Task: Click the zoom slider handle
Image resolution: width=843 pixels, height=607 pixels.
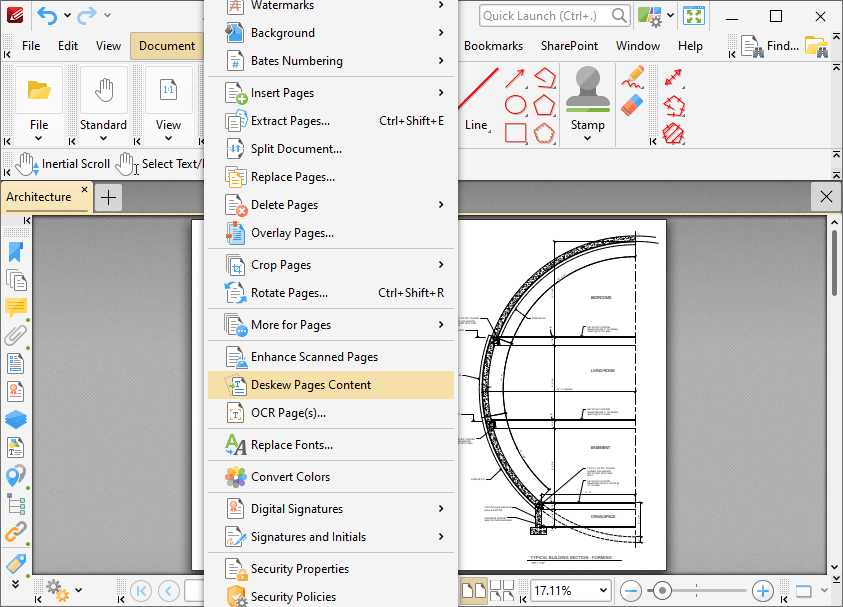Action: tap(662, 591)
